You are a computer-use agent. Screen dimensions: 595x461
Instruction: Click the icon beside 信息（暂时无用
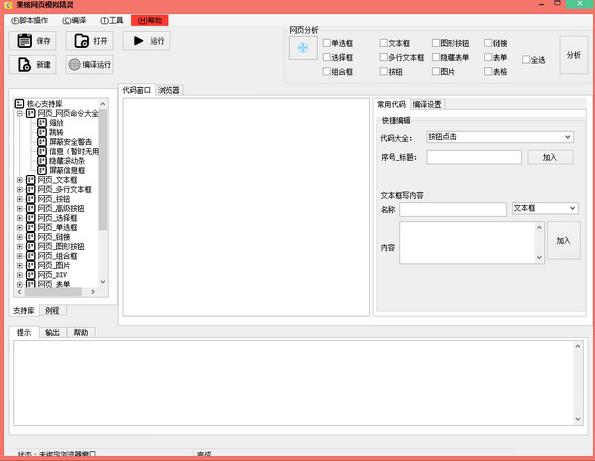pos(42,151)
